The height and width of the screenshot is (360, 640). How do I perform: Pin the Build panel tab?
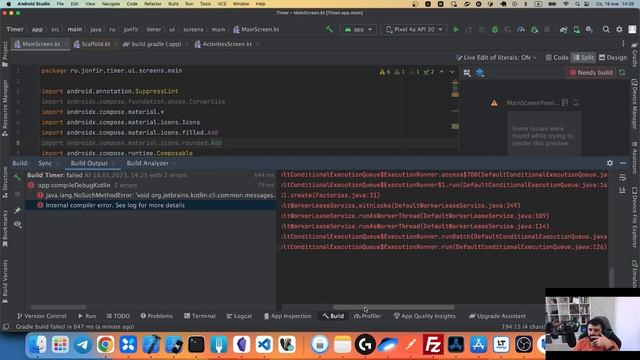coord(17,210)
